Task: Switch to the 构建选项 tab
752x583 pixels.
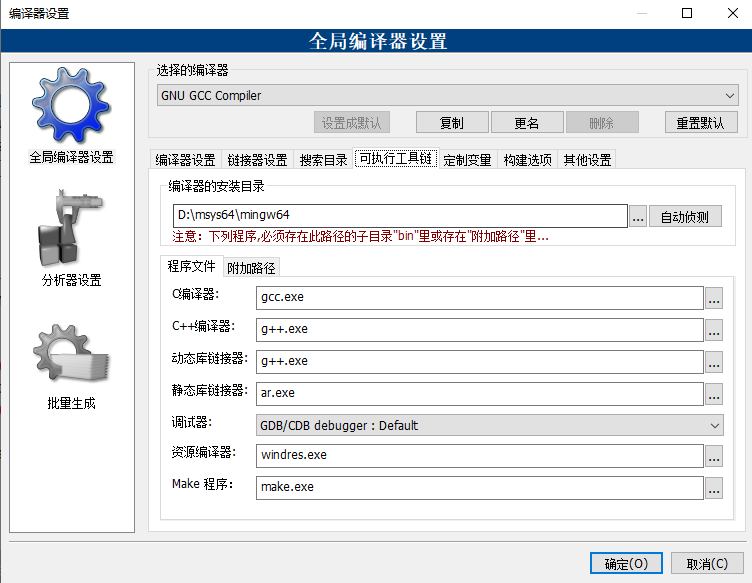Action: coord(527,160)
